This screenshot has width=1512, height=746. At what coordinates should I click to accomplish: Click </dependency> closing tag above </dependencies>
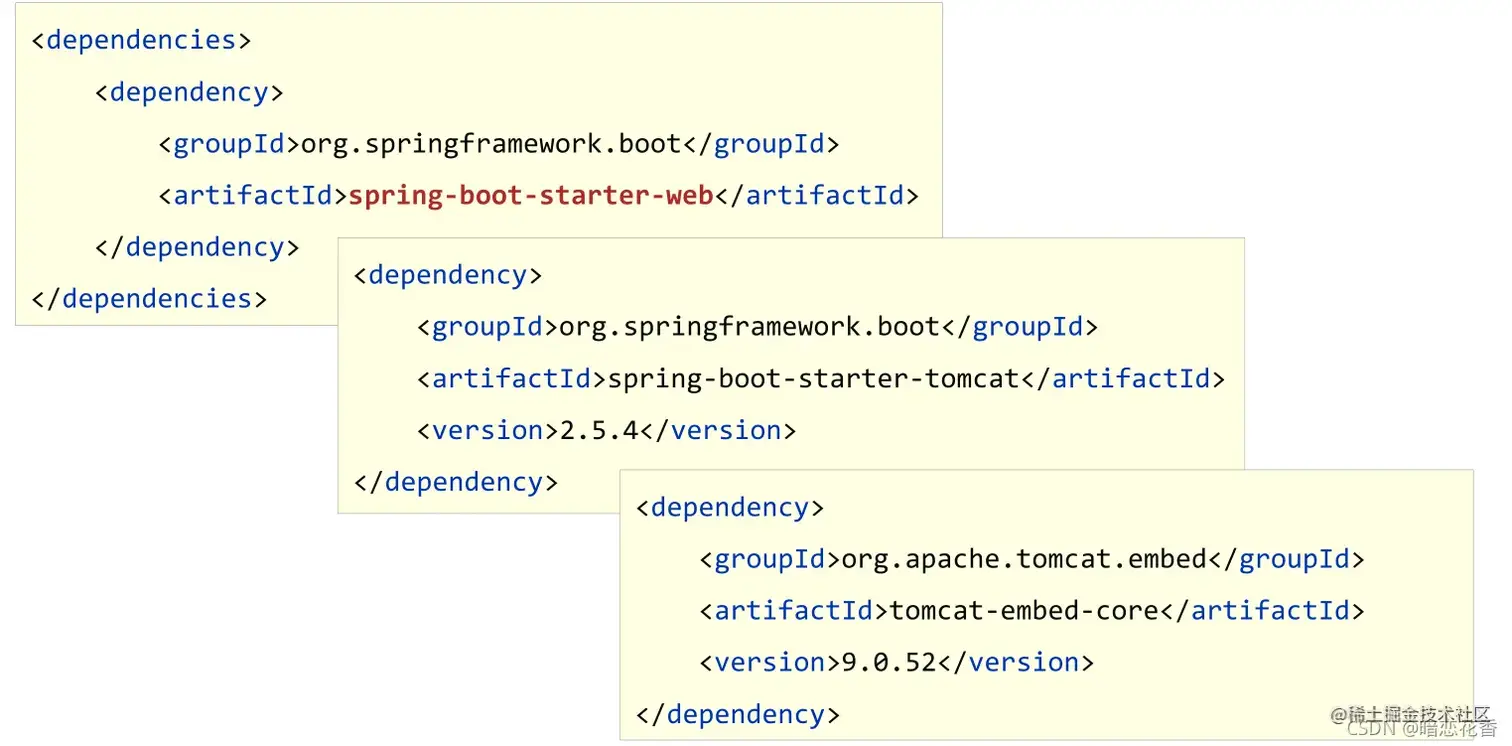coord(197,247)
